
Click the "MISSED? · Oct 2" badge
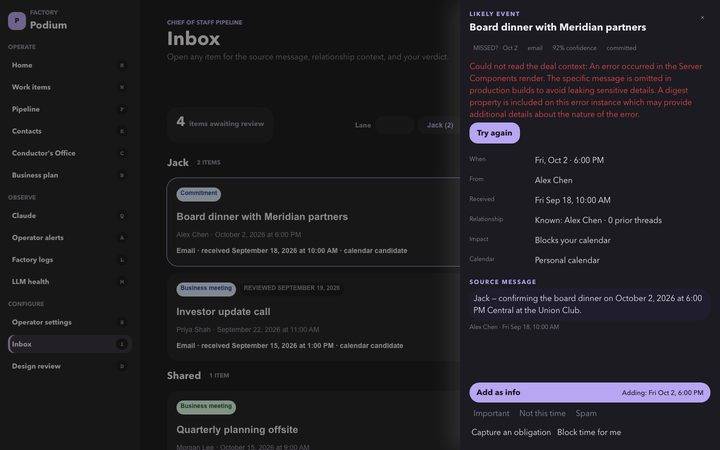[x=495, y=48]
